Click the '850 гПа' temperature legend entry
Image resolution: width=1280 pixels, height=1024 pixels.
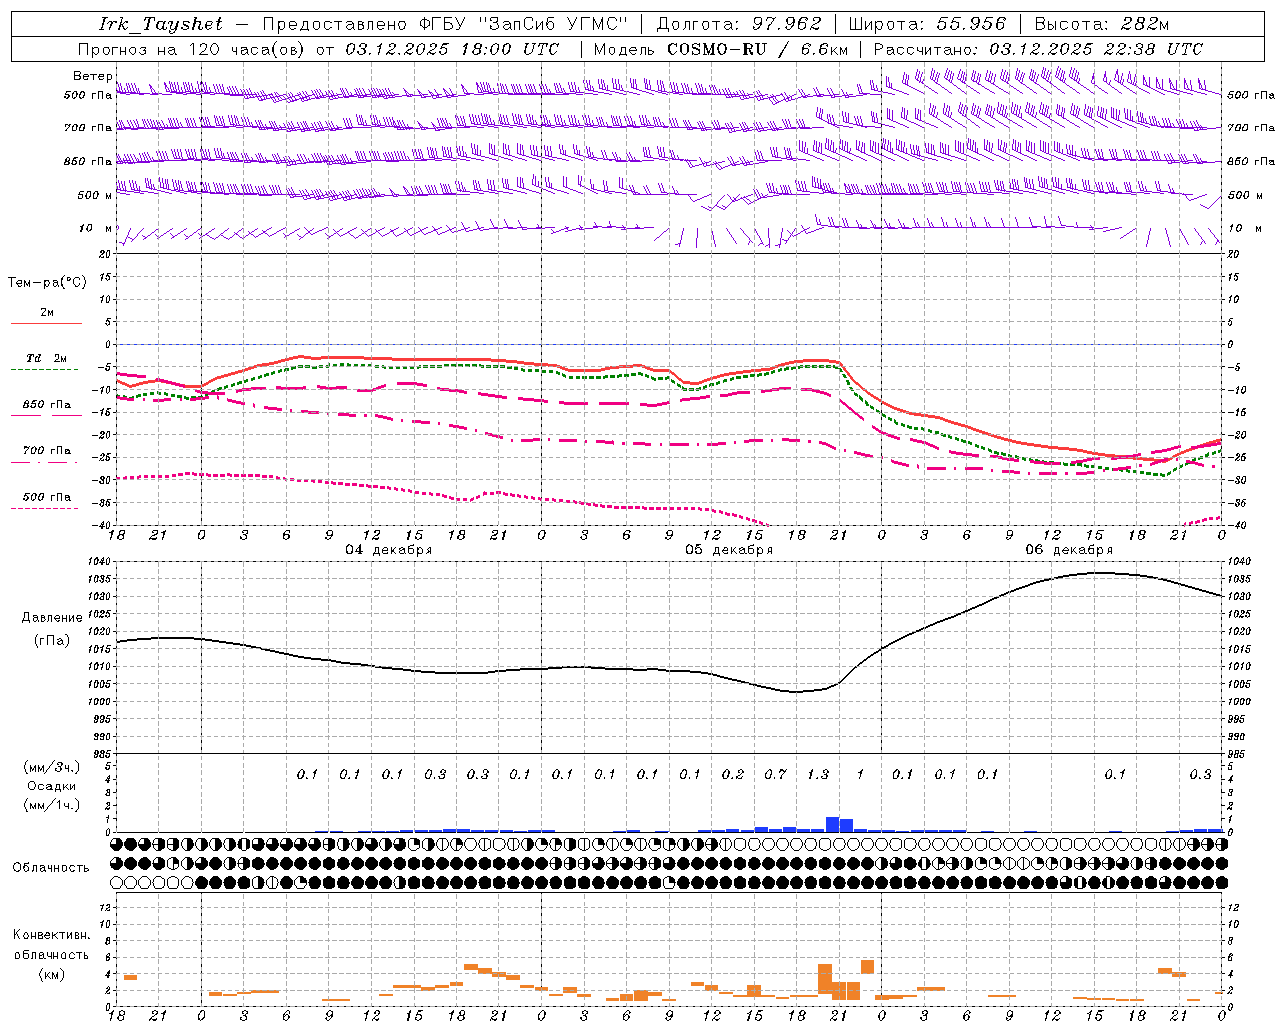pyautogui.click(x=47, y=405)
